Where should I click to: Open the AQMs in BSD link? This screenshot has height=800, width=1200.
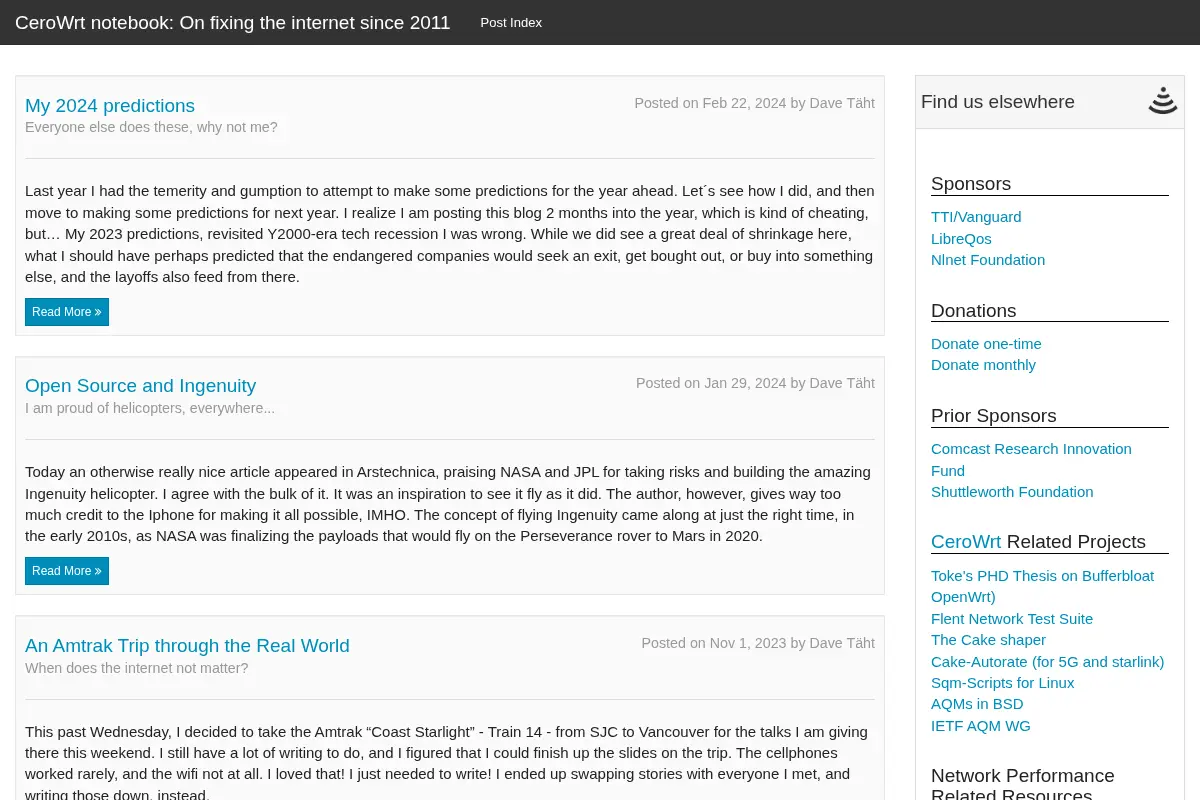(x=977, y=704)
